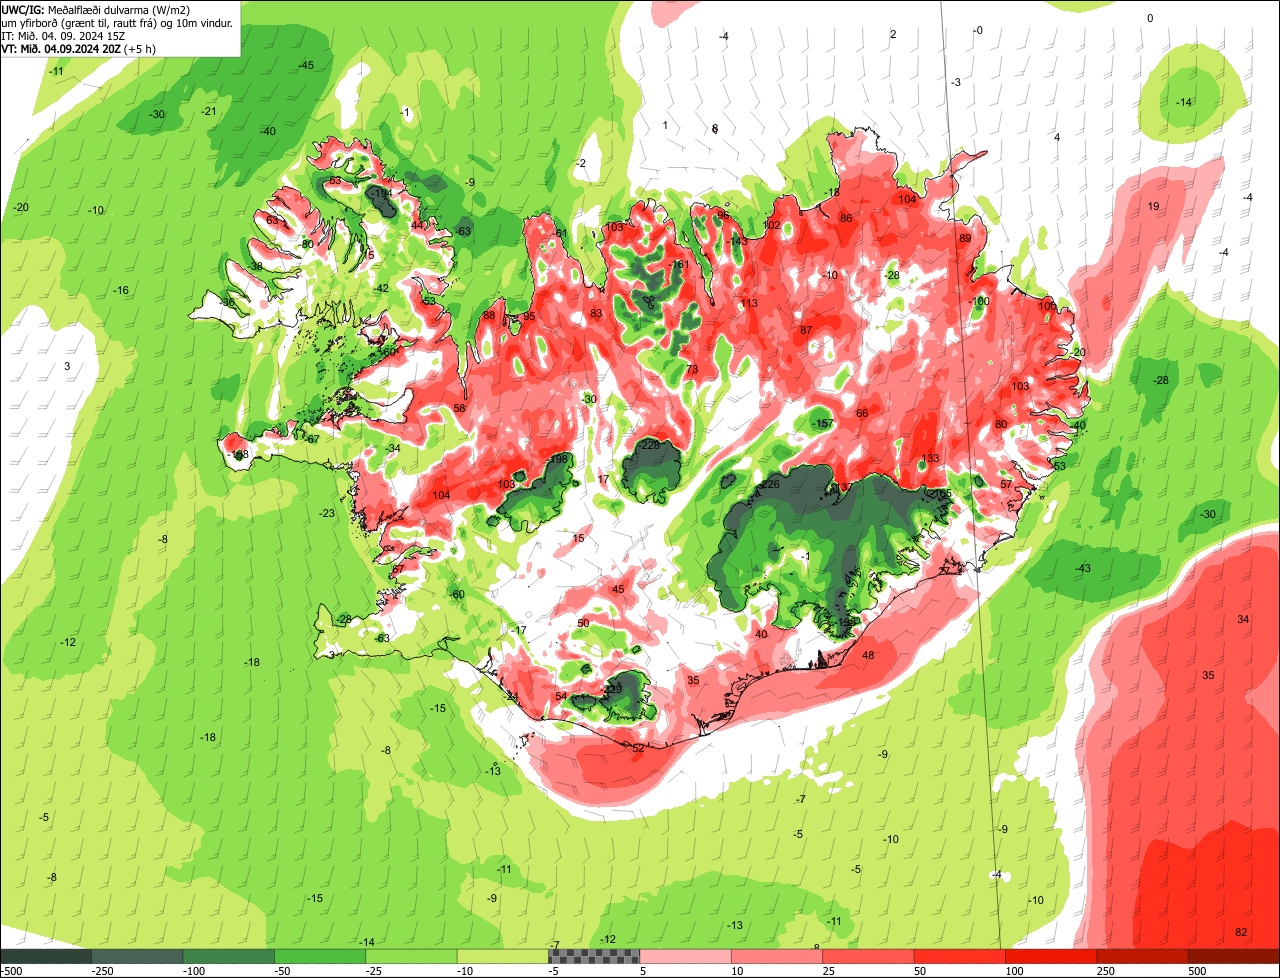Click the valid time 'VT: Mið. 04.09.2024 20Z (+5 h)'

[79, 48]
